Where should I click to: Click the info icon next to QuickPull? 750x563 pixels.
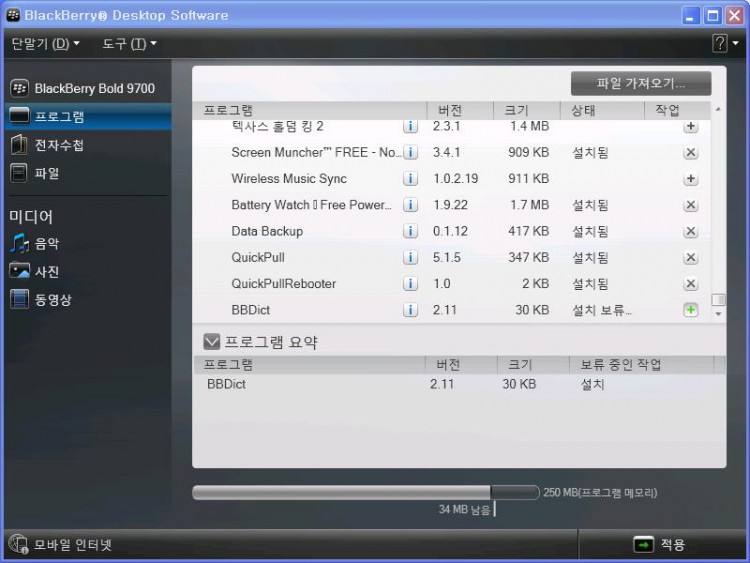pyautogui.click(x=410, y=258)
